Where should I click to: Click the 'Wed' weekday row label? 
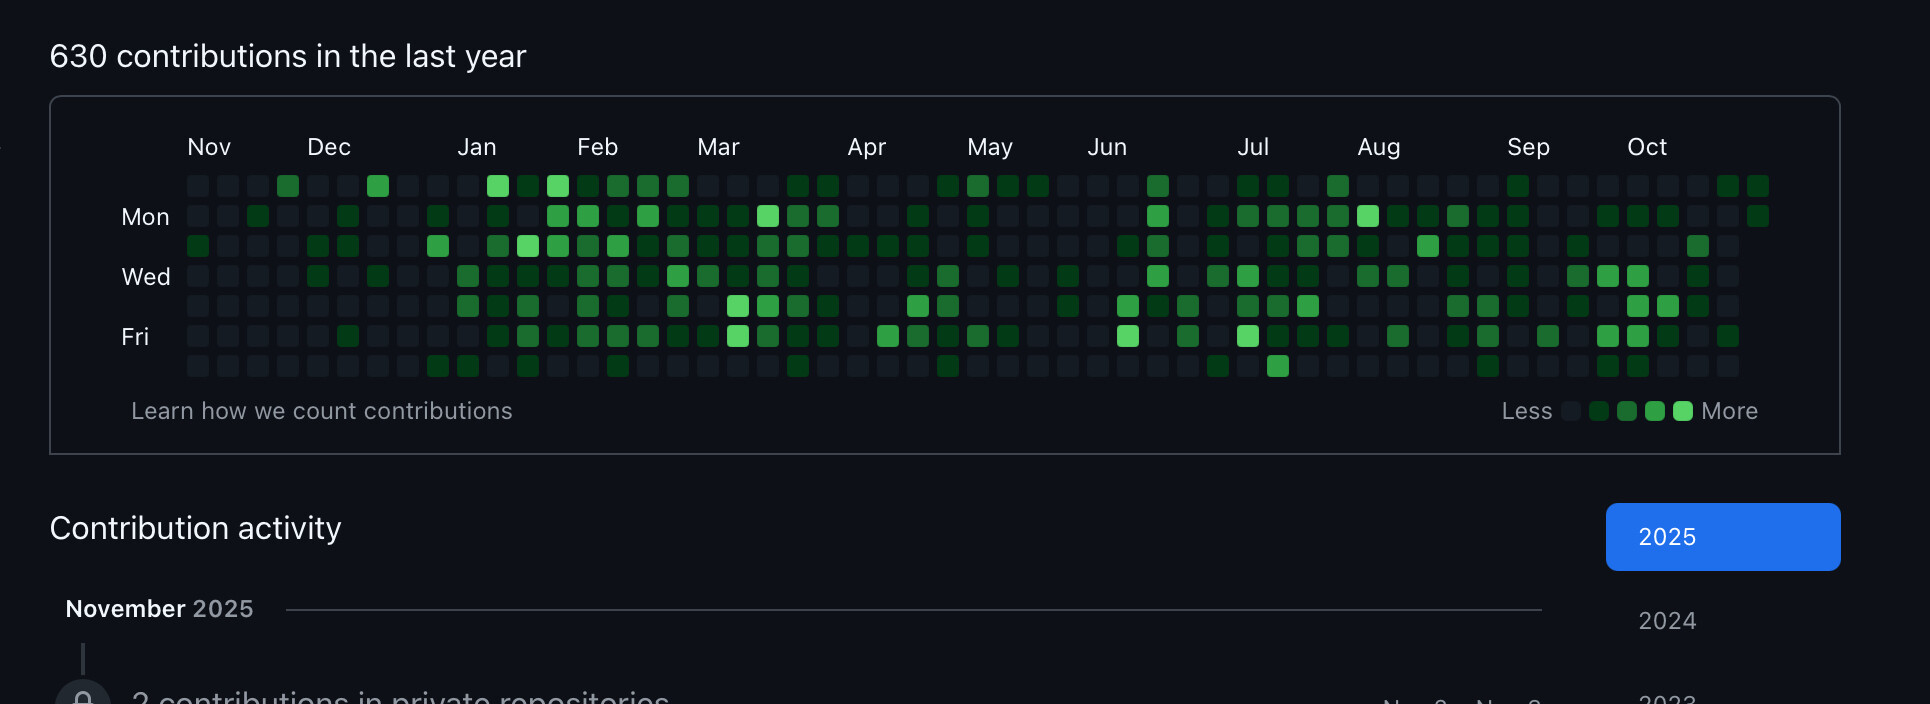pos(146,277)
